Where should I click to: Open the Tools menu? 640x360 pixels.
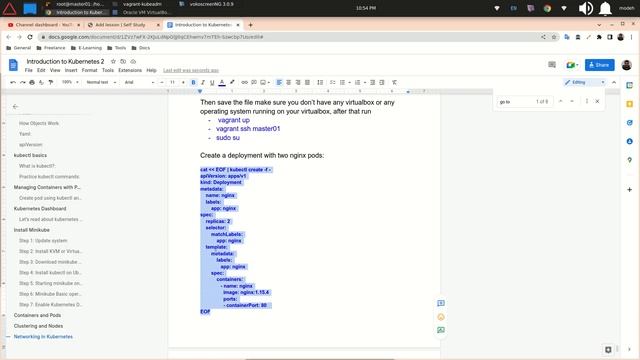(108, 70)
